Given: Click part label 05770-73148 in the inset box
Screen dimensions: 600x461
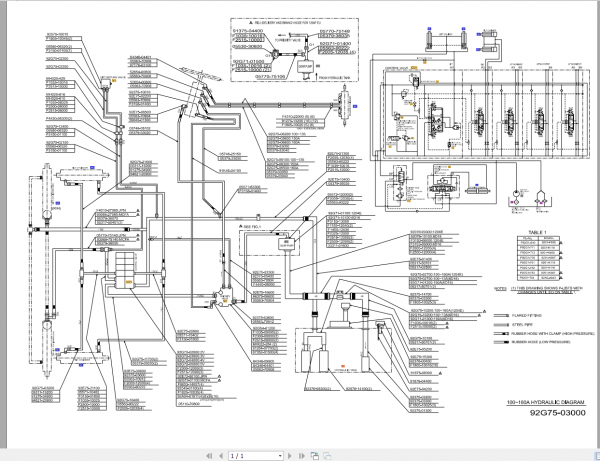Looking at the screenshot, I should 334,32.
